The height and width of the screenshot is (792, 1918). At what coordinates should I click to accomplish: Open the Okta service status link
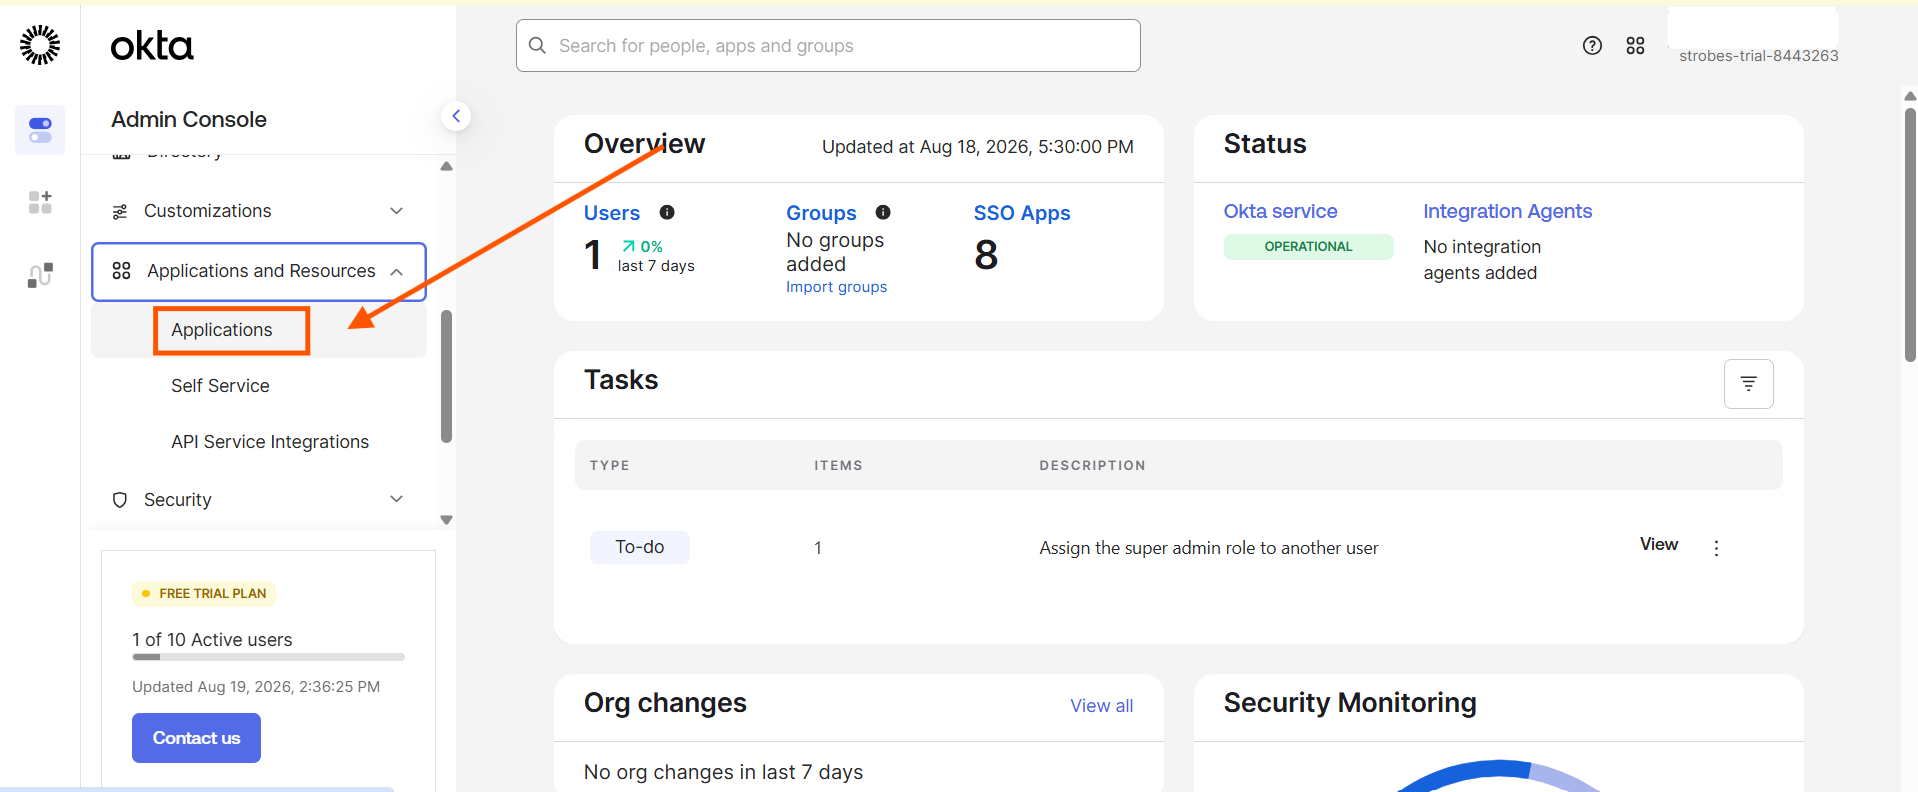[x=1280, y=211]
